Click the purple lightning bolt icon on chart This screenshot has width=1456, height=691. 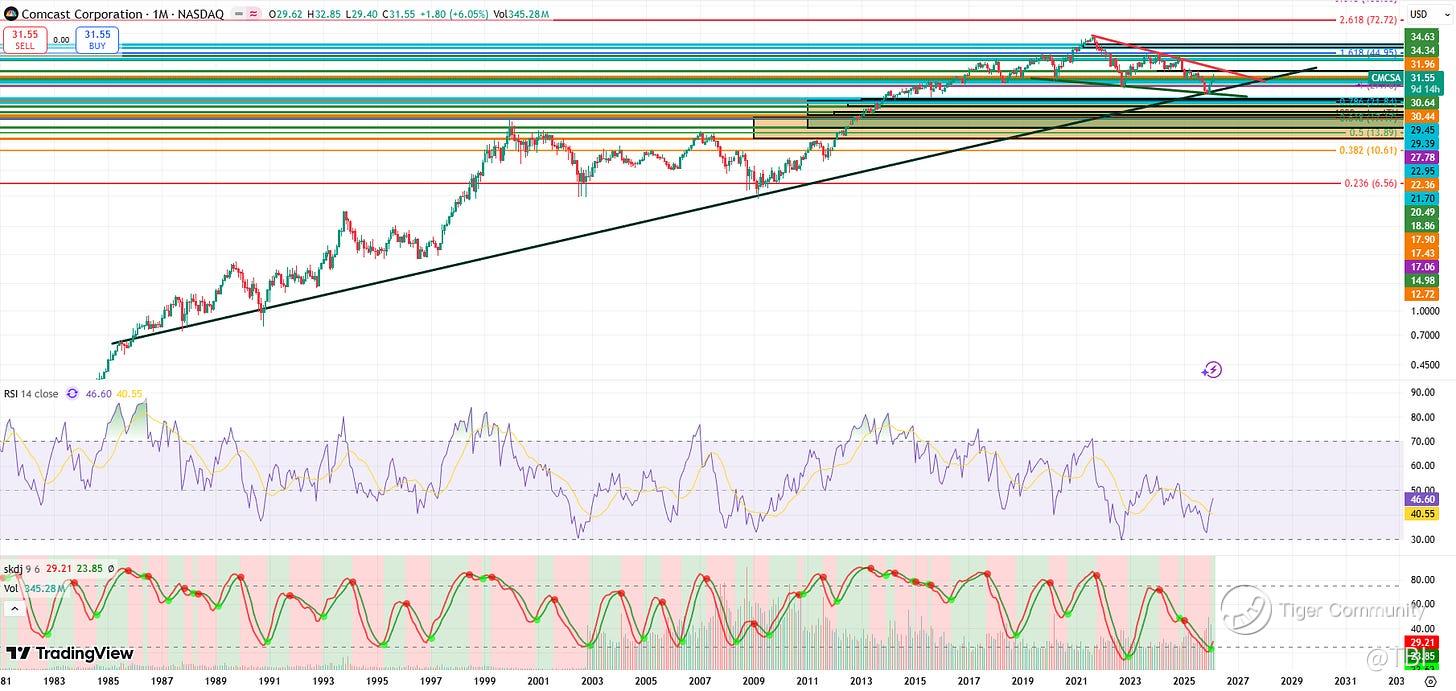tap(1212, 370)
